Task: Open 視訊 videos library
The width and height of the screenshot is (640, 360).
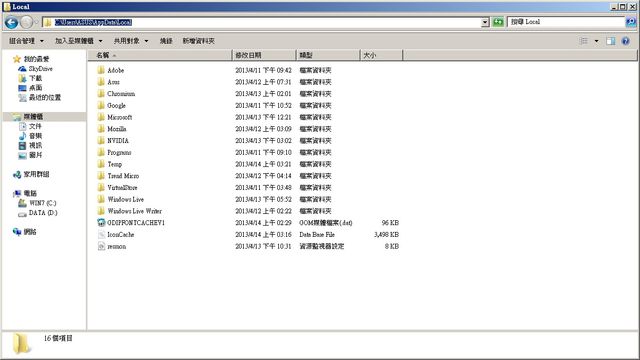Action: coord(30,145)
